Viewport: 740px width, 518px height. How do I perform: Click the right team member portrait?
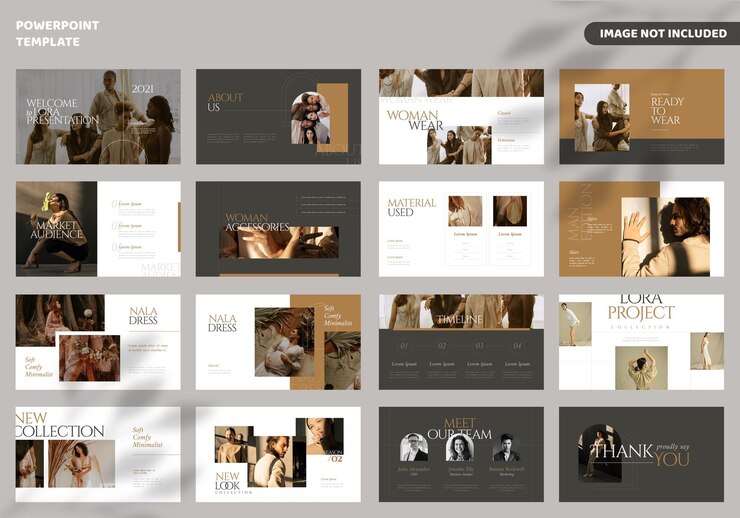506,447
